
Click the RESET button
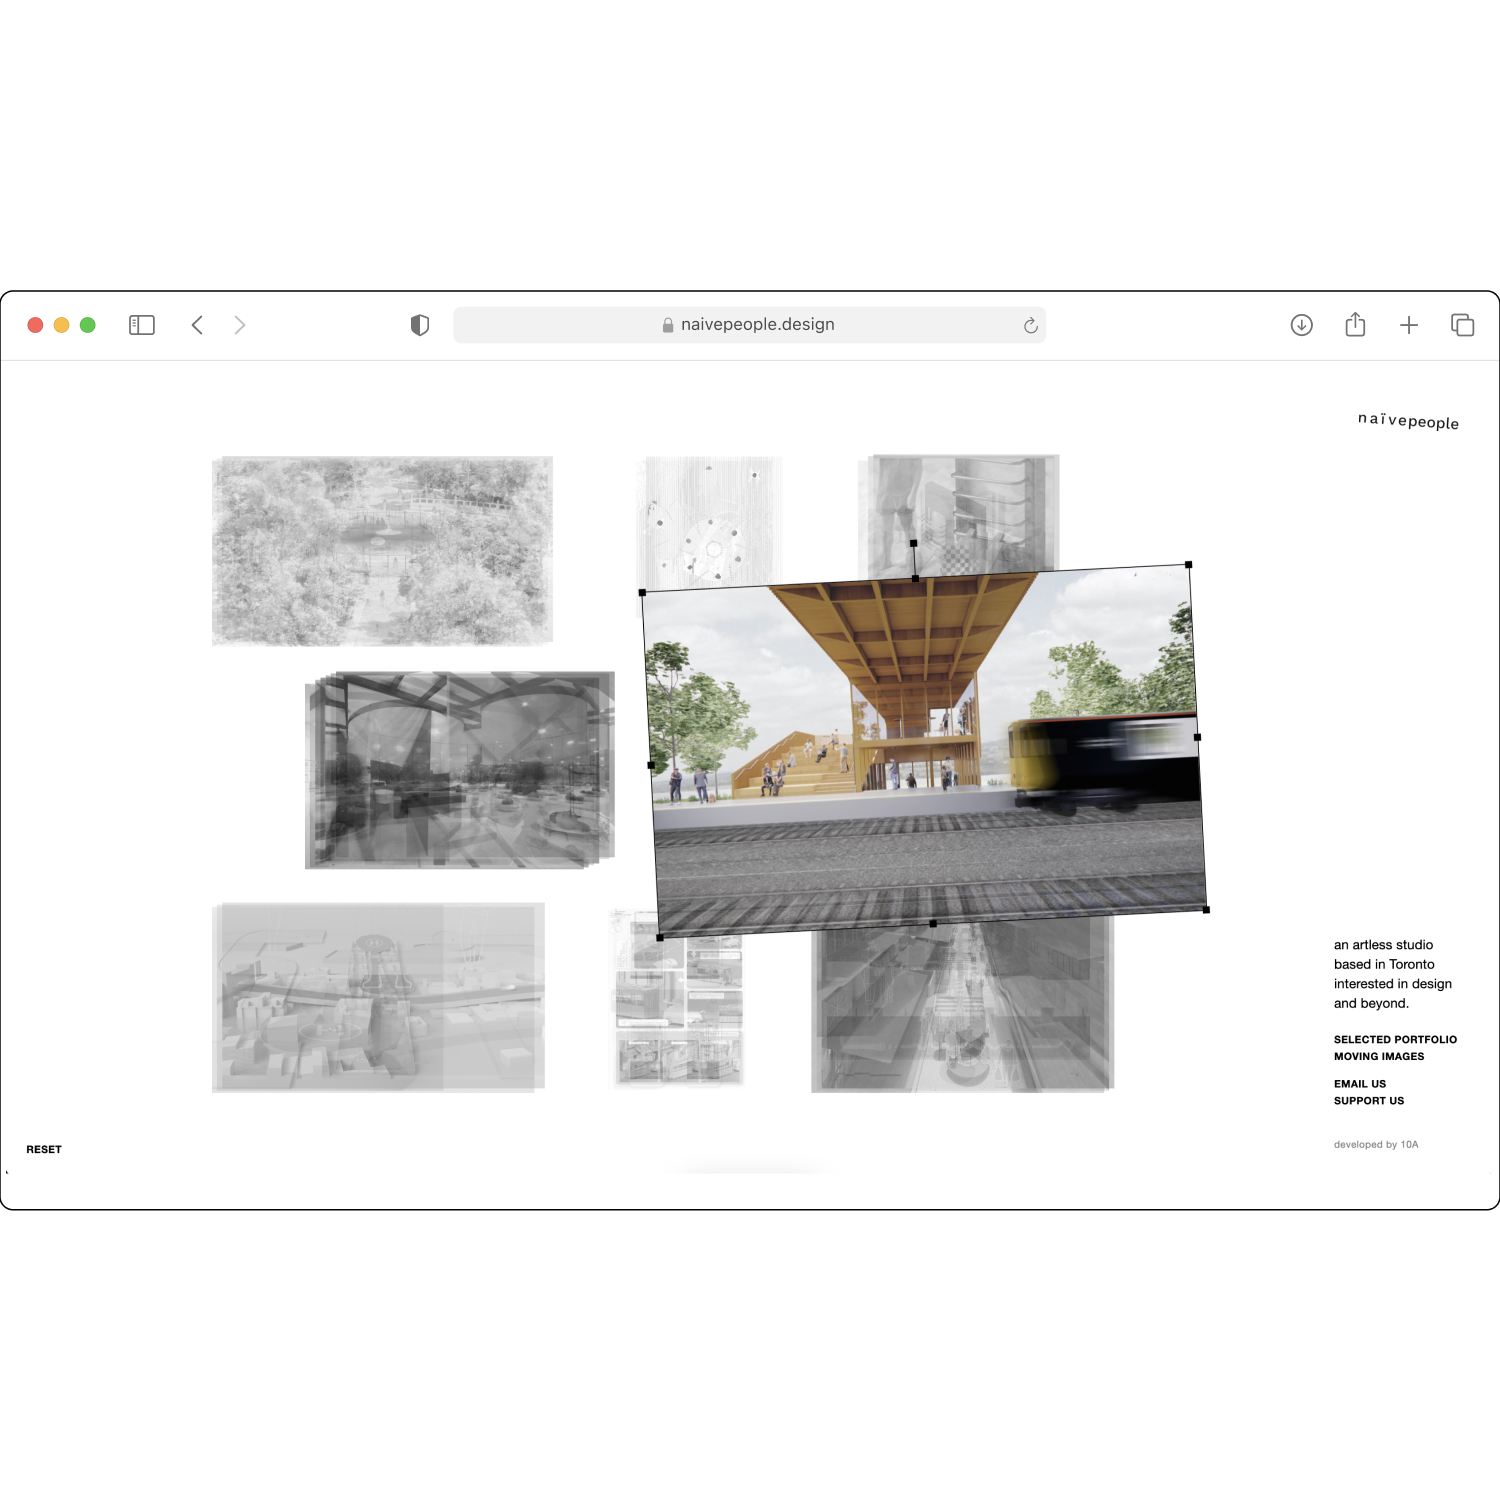tap(44, 1150)
